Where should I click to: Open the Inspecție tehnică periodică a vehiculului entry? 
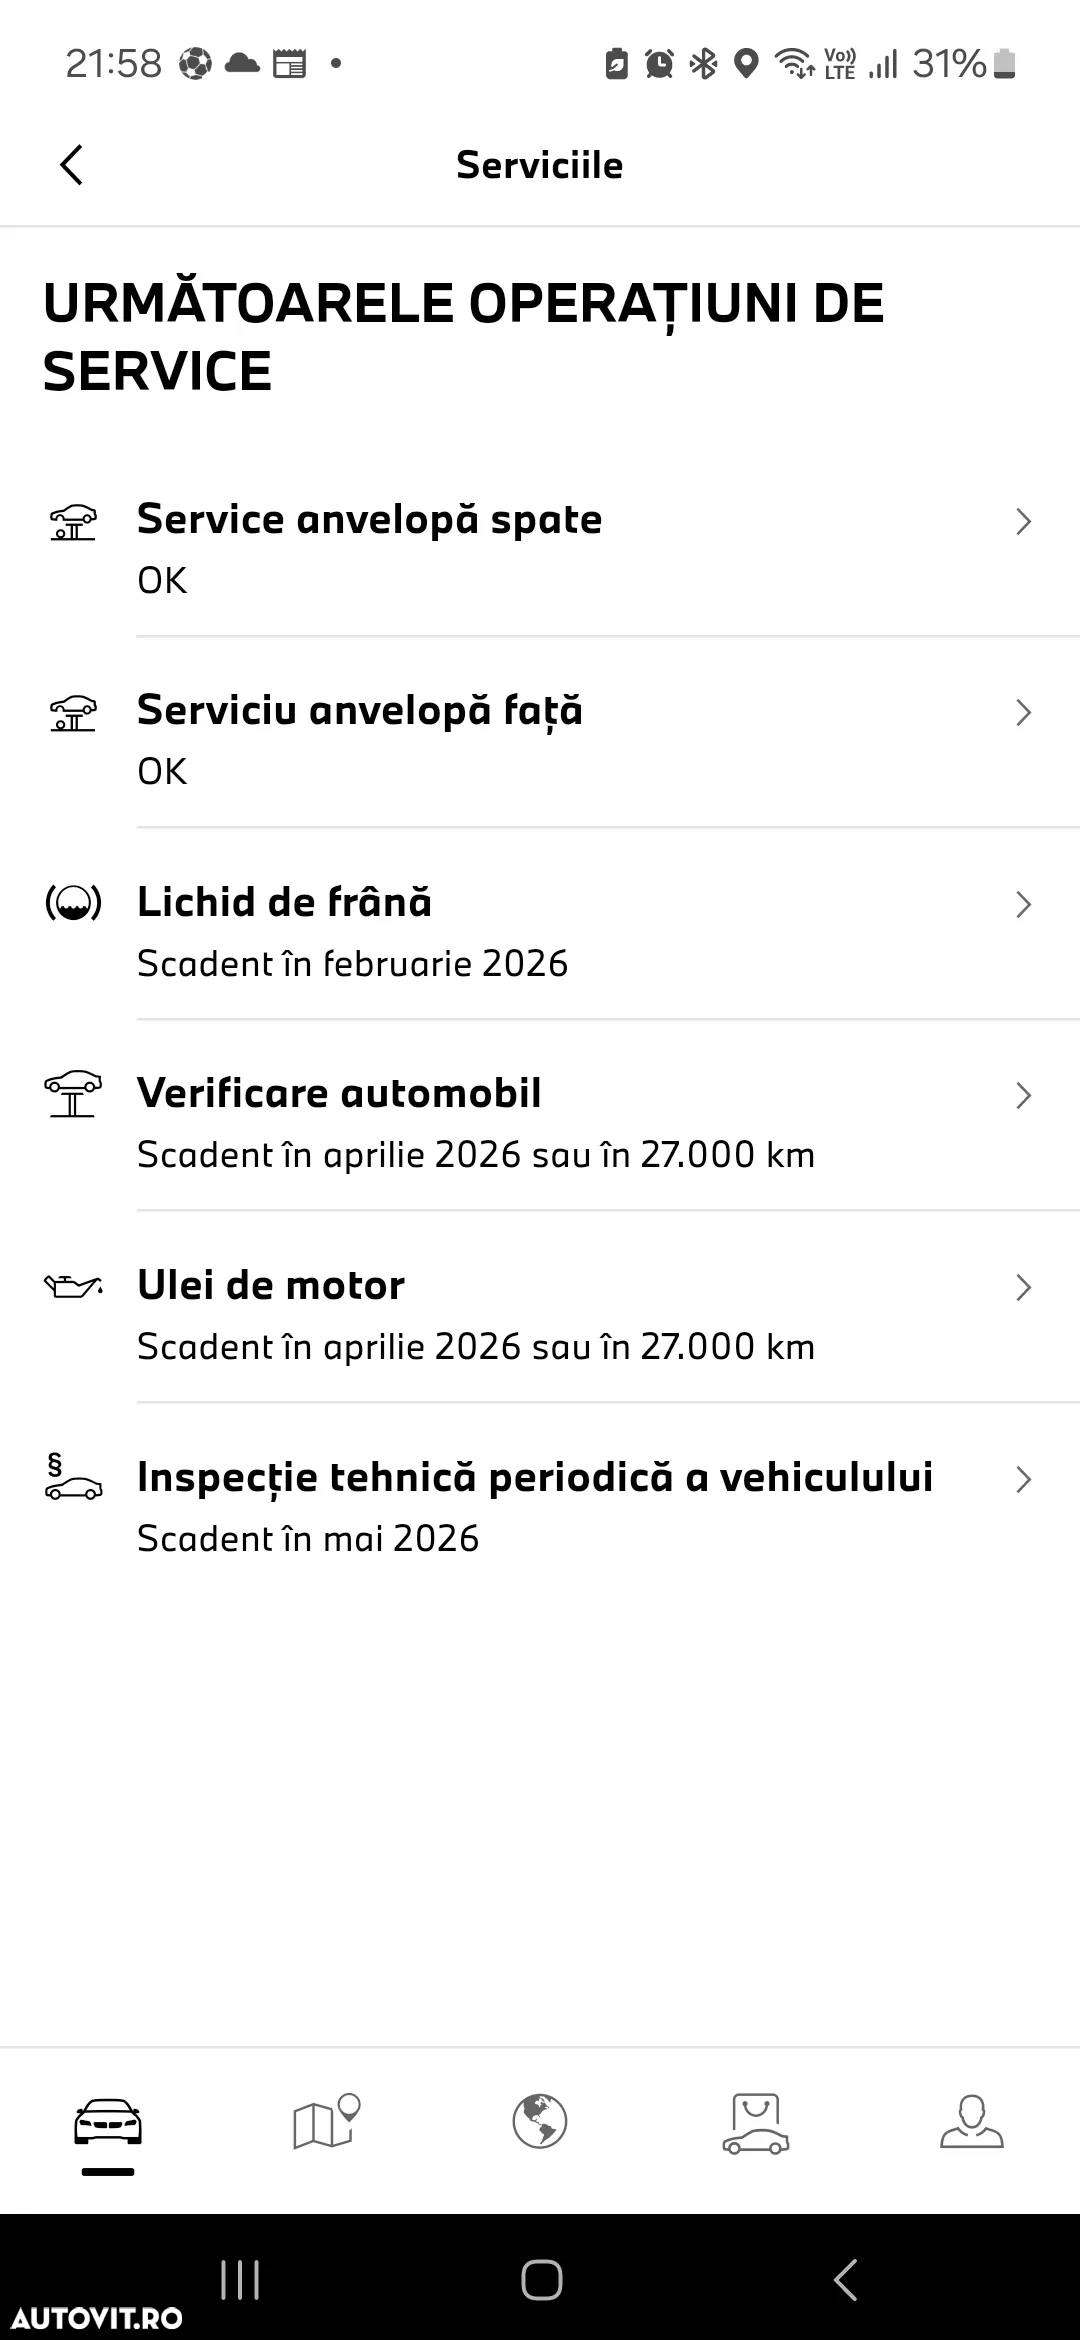(540, 1499)
